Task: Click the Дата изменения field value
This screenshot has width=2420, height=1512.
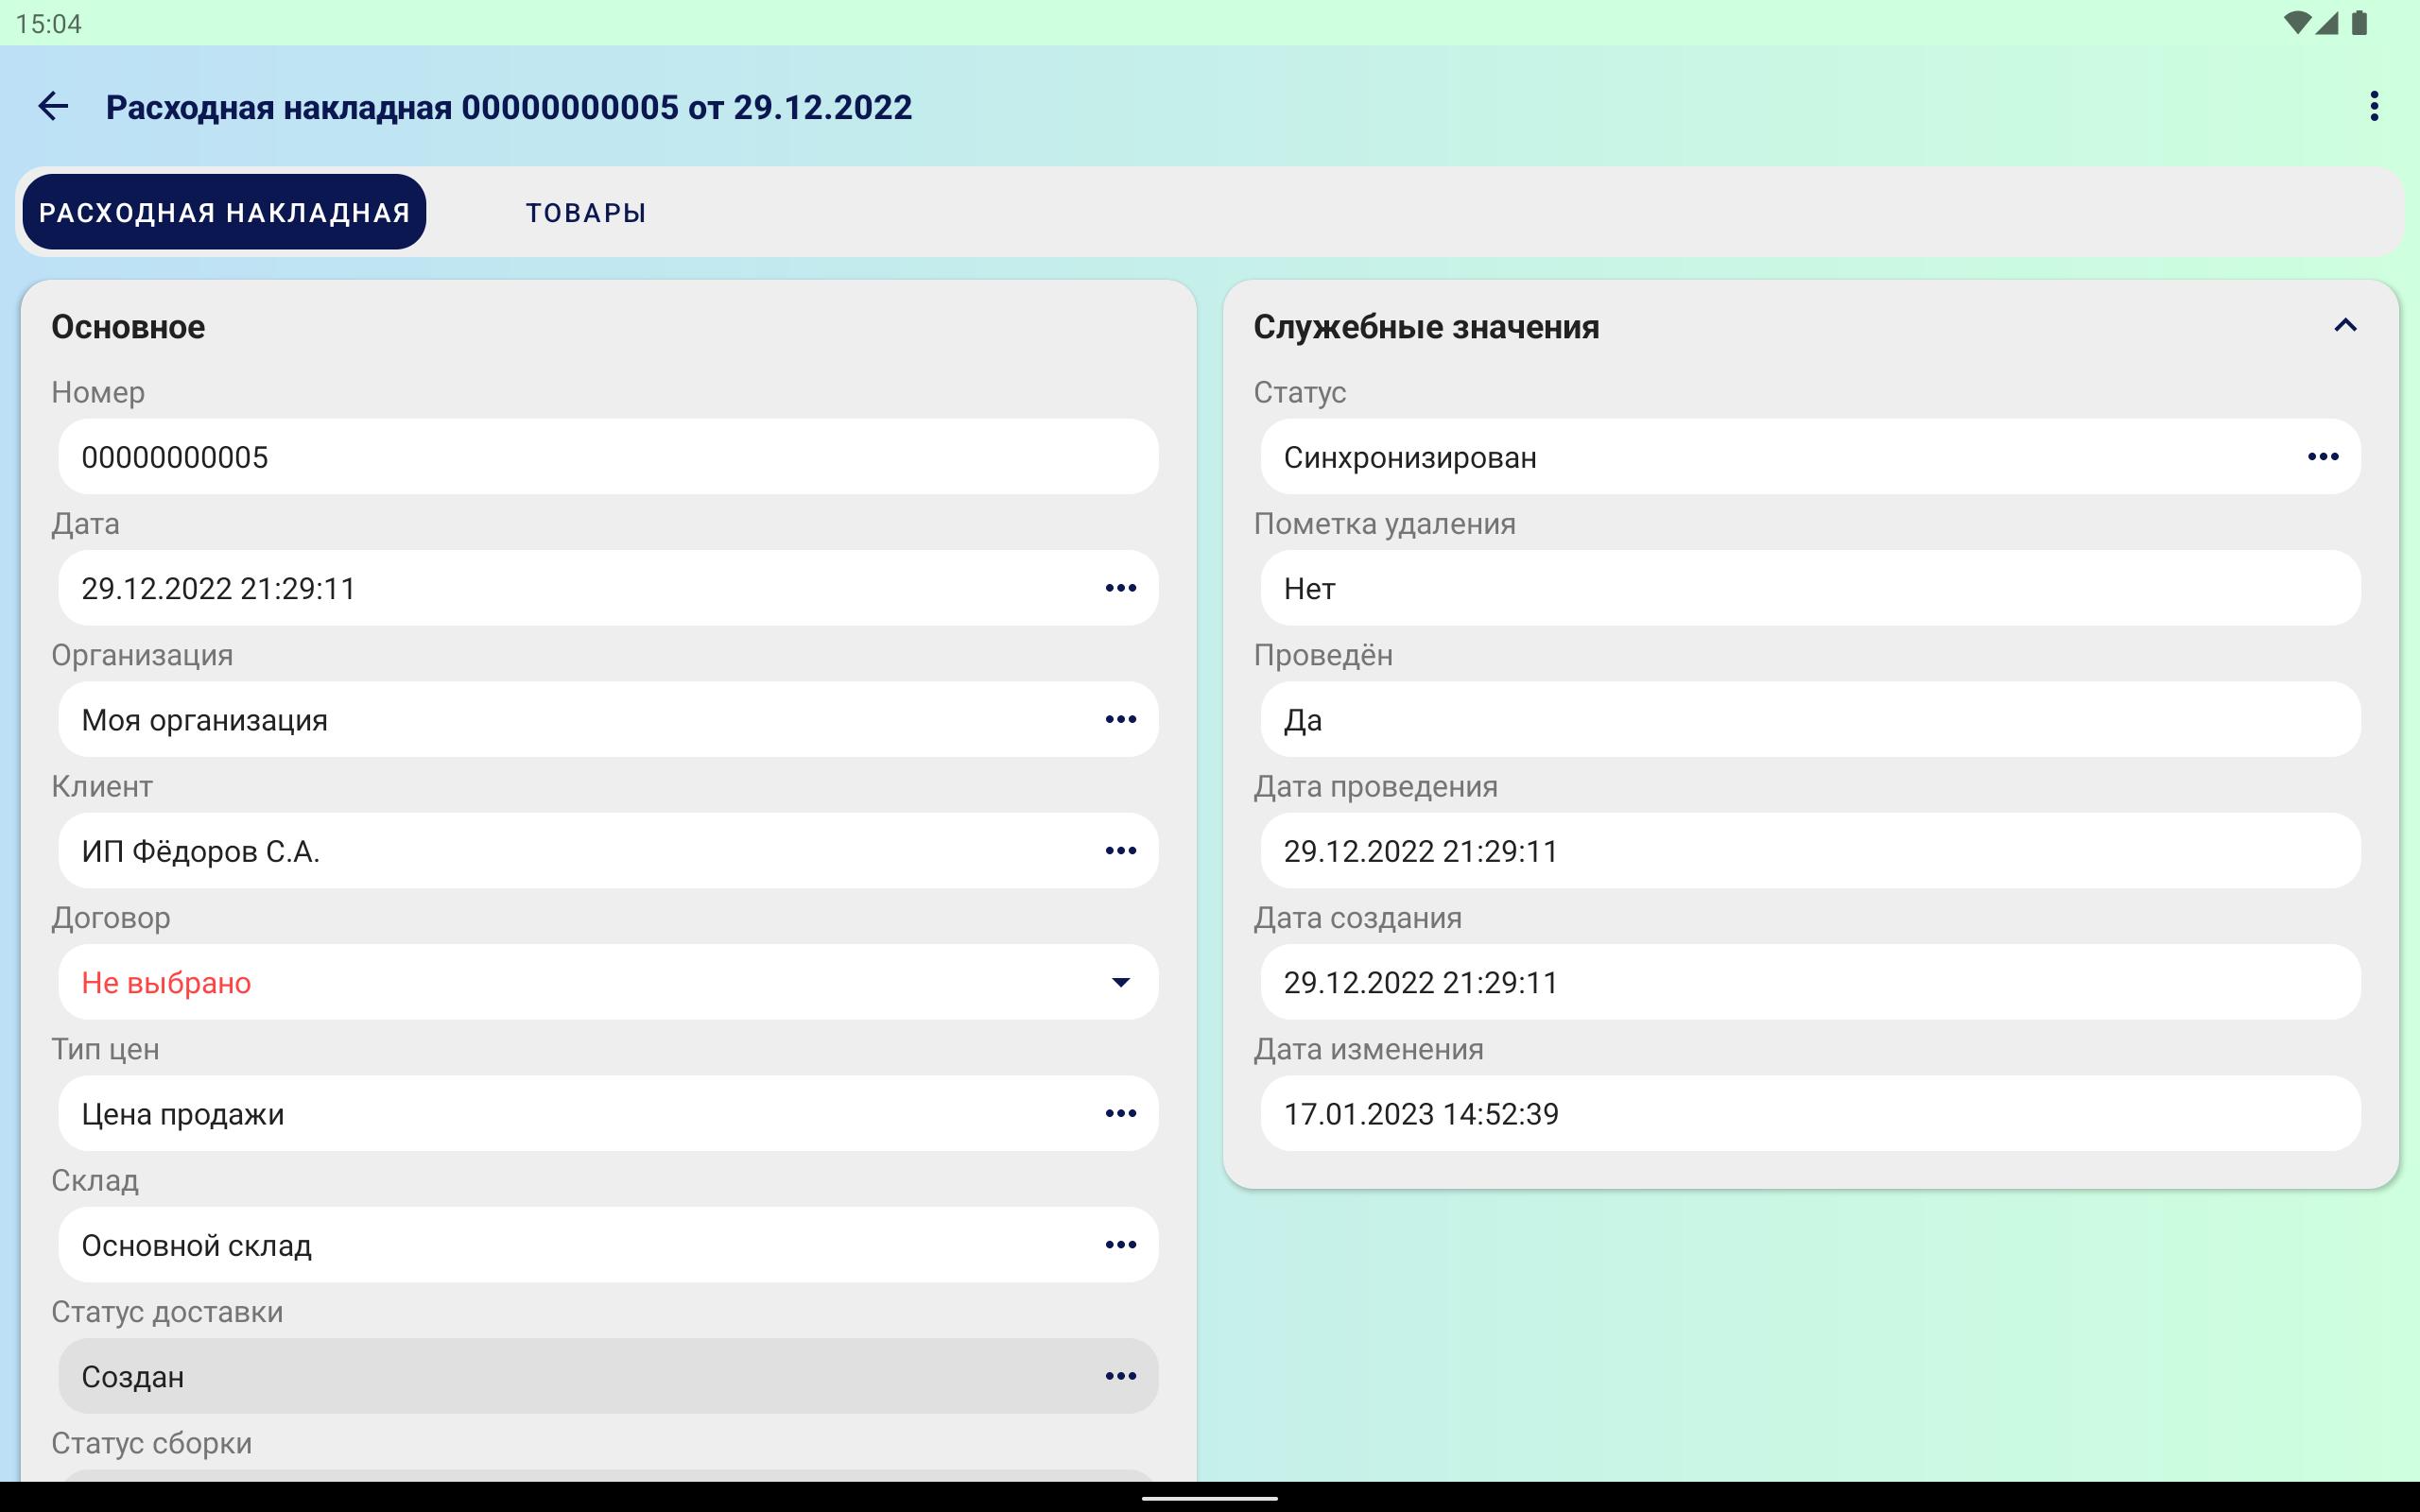Action: [x=1808, y=1113]
